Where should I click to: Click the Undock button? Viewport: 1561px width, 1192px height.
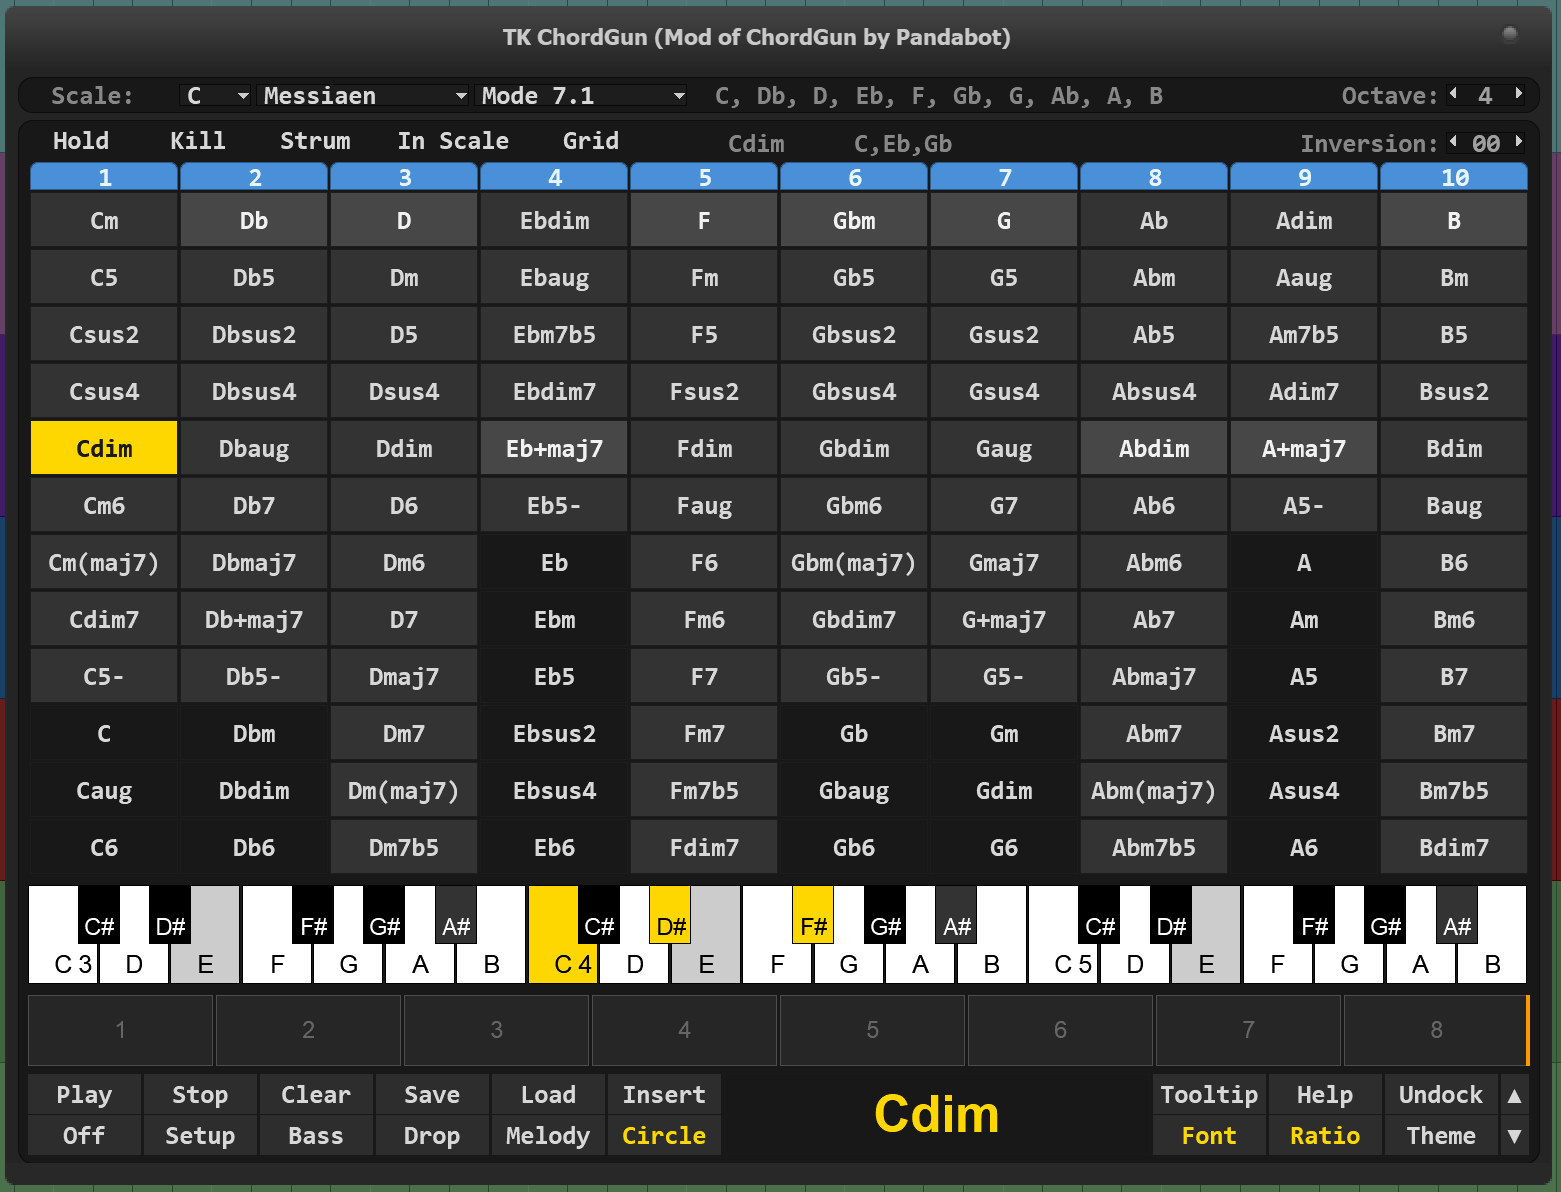click(1441, 1095)
